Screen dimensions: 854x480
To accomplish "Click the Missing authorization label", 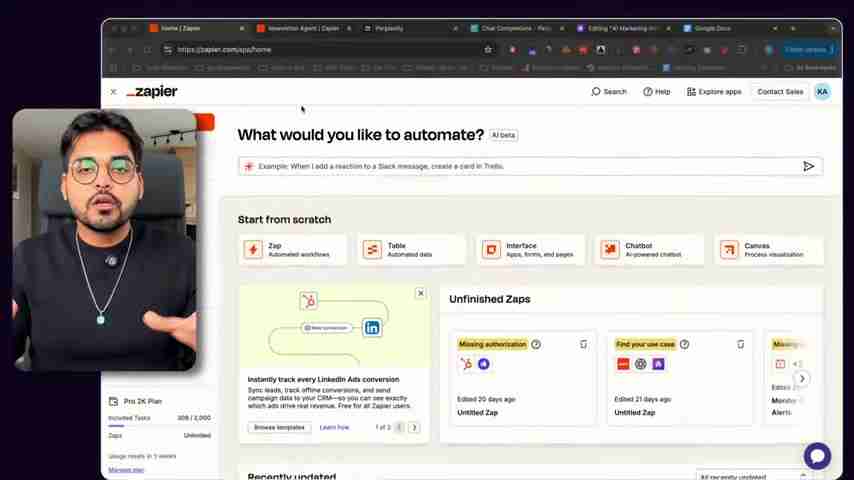I will pyautogui.click(x=492, y=344).
